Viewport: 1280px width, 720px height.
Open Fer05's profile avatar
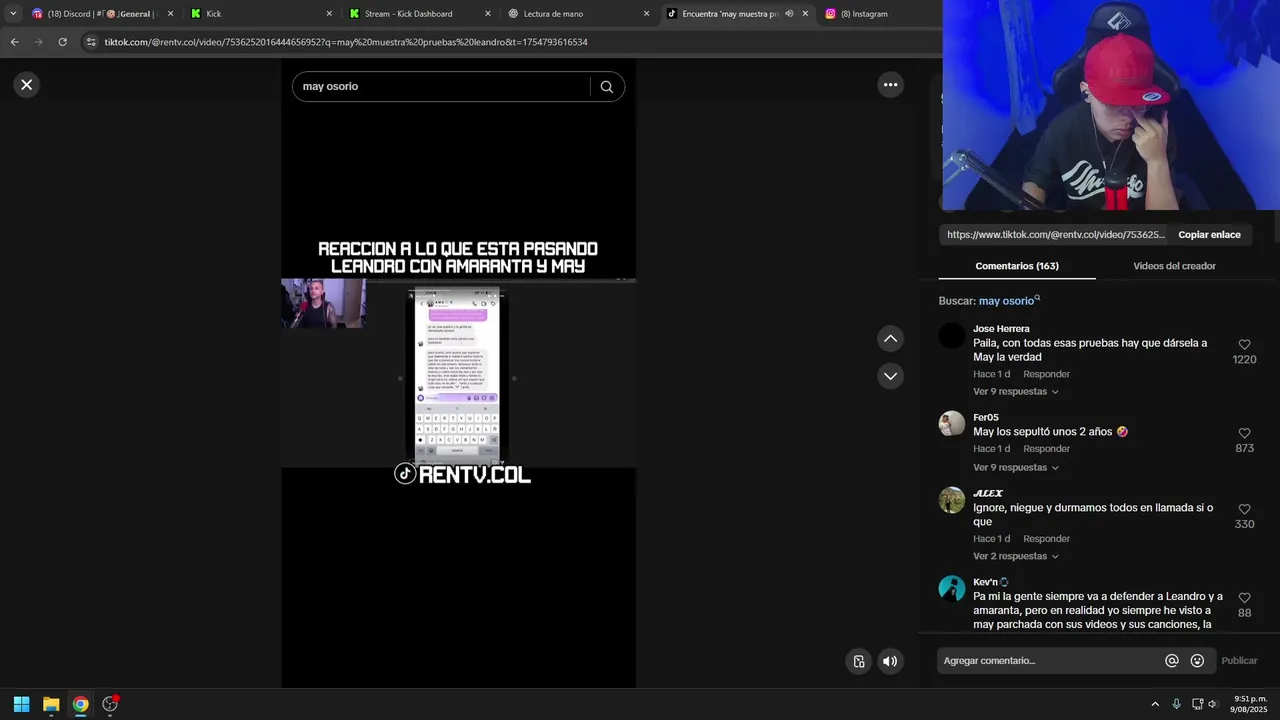click(952, 424)
